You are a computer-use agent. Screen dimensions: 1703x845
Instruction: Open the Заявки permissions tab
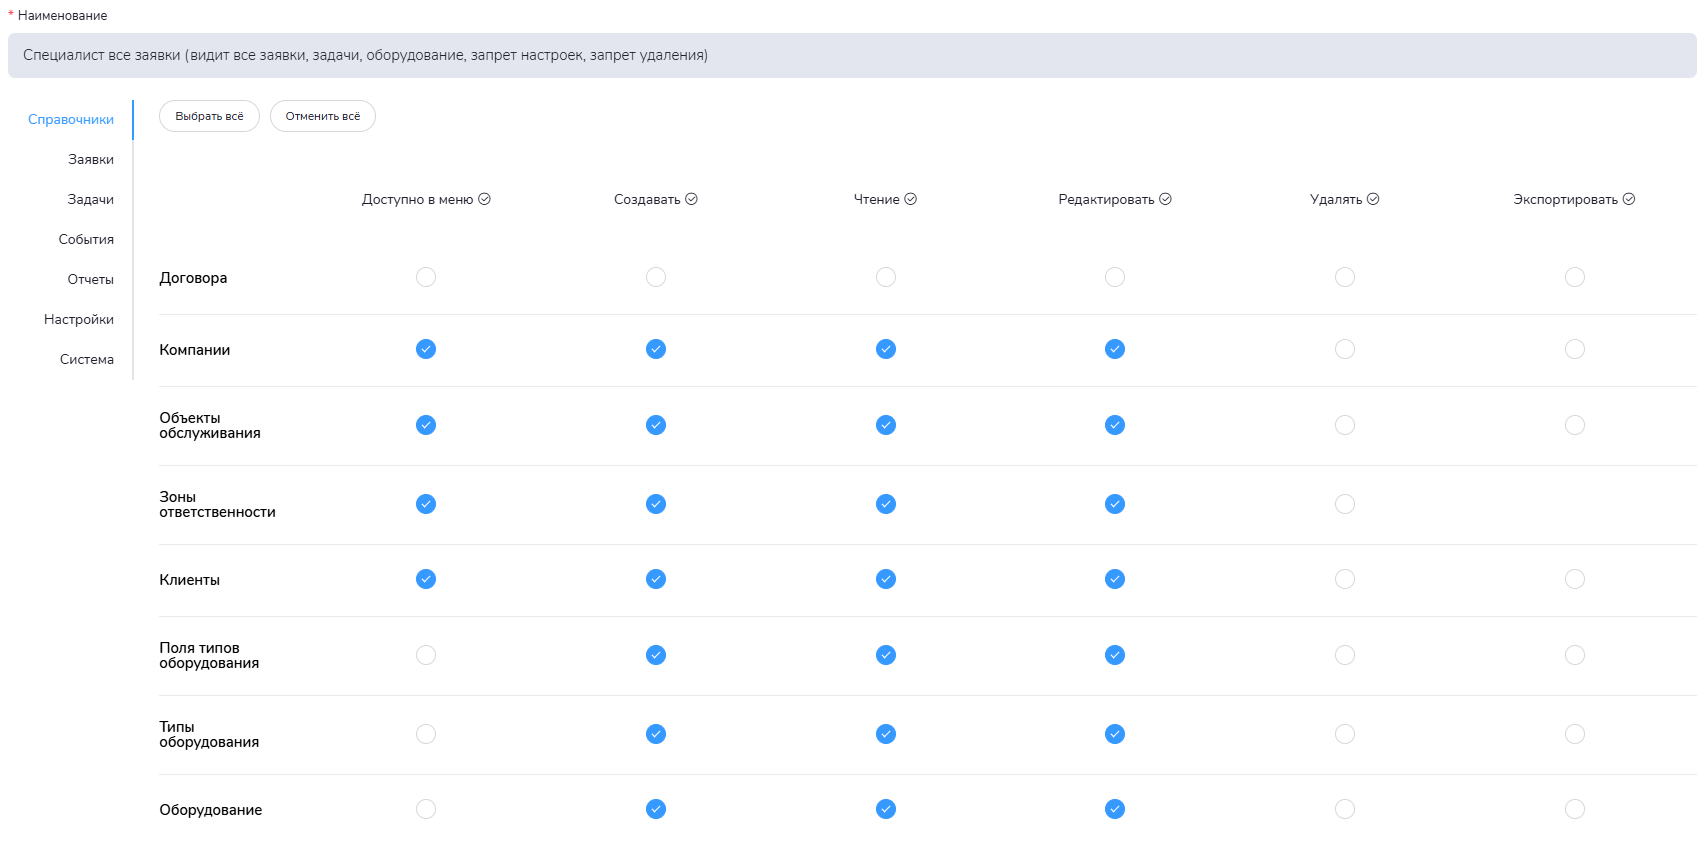click(x=90, y=159)
